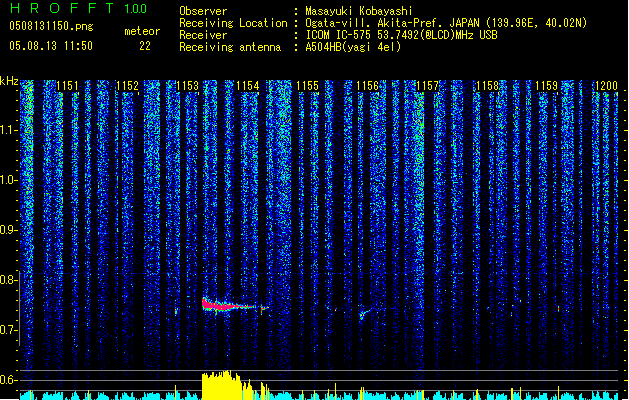Click the 0.8 kHz axis label

(x=8, y=280)
